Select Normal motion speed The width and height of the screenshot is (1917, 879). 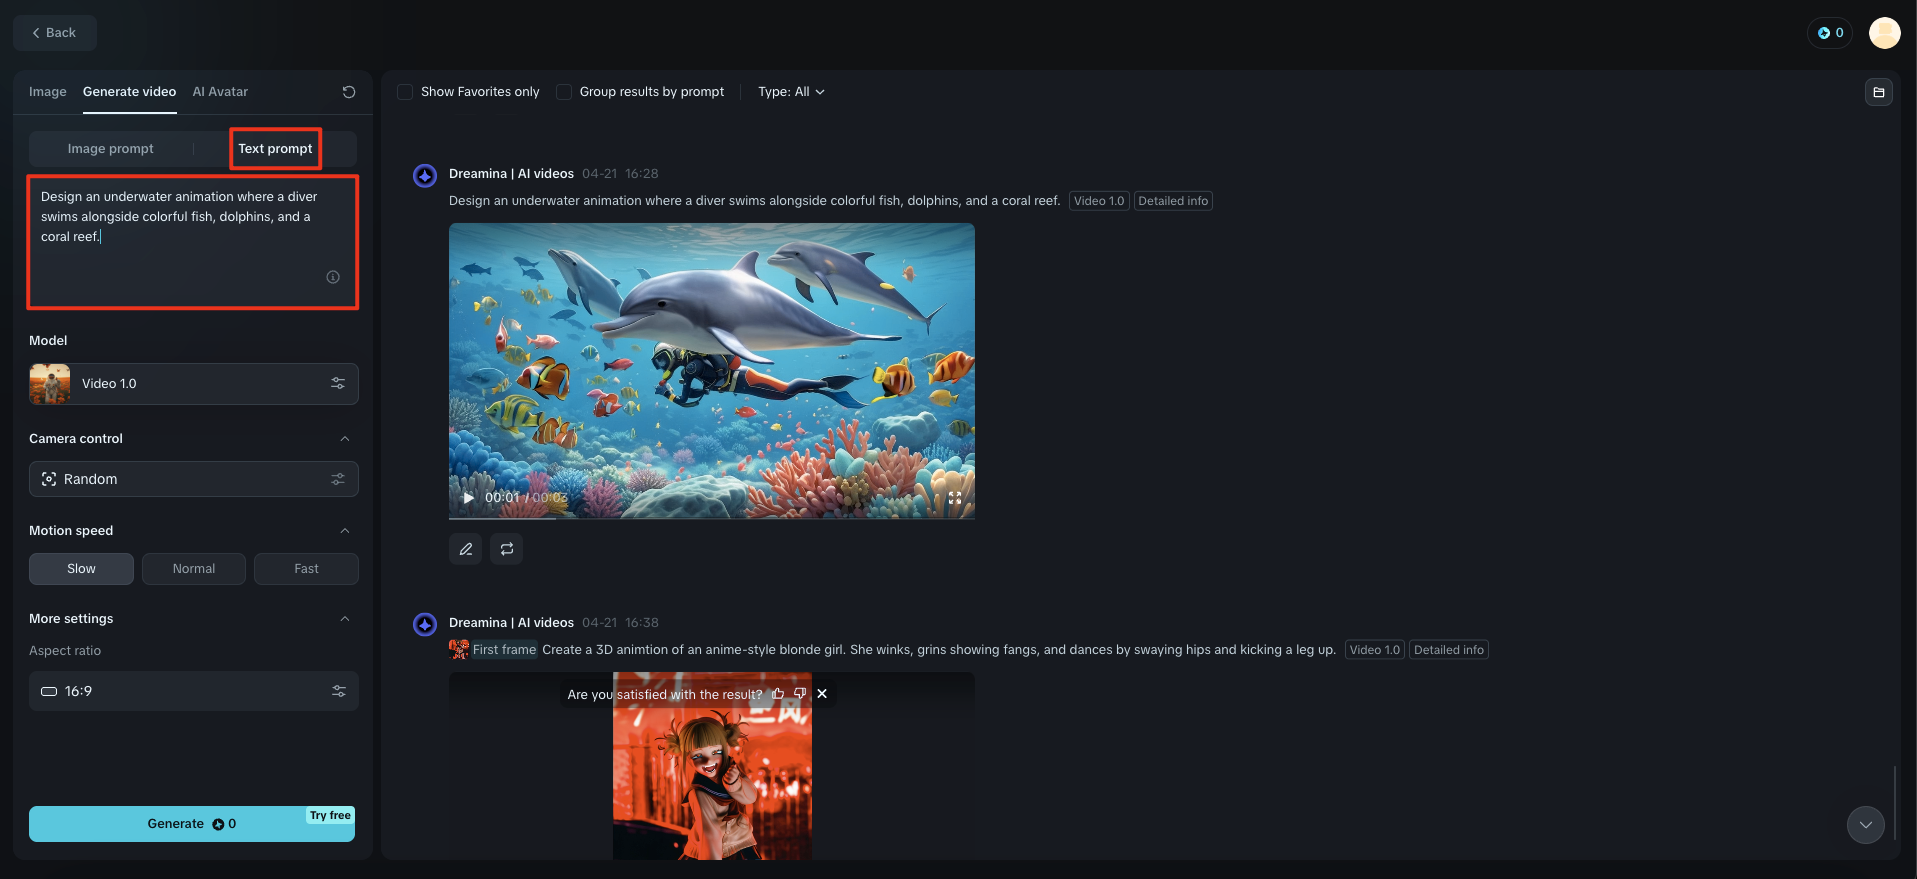(x=194, y=569)
